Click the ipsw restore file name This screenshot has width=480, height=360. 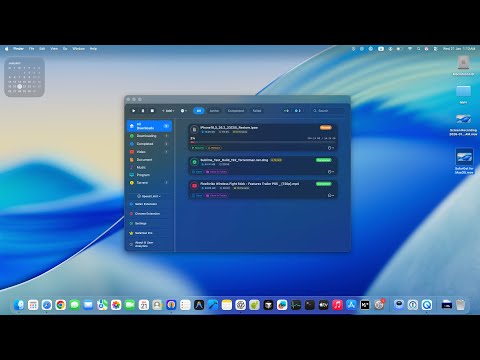(x=229, y=127)
